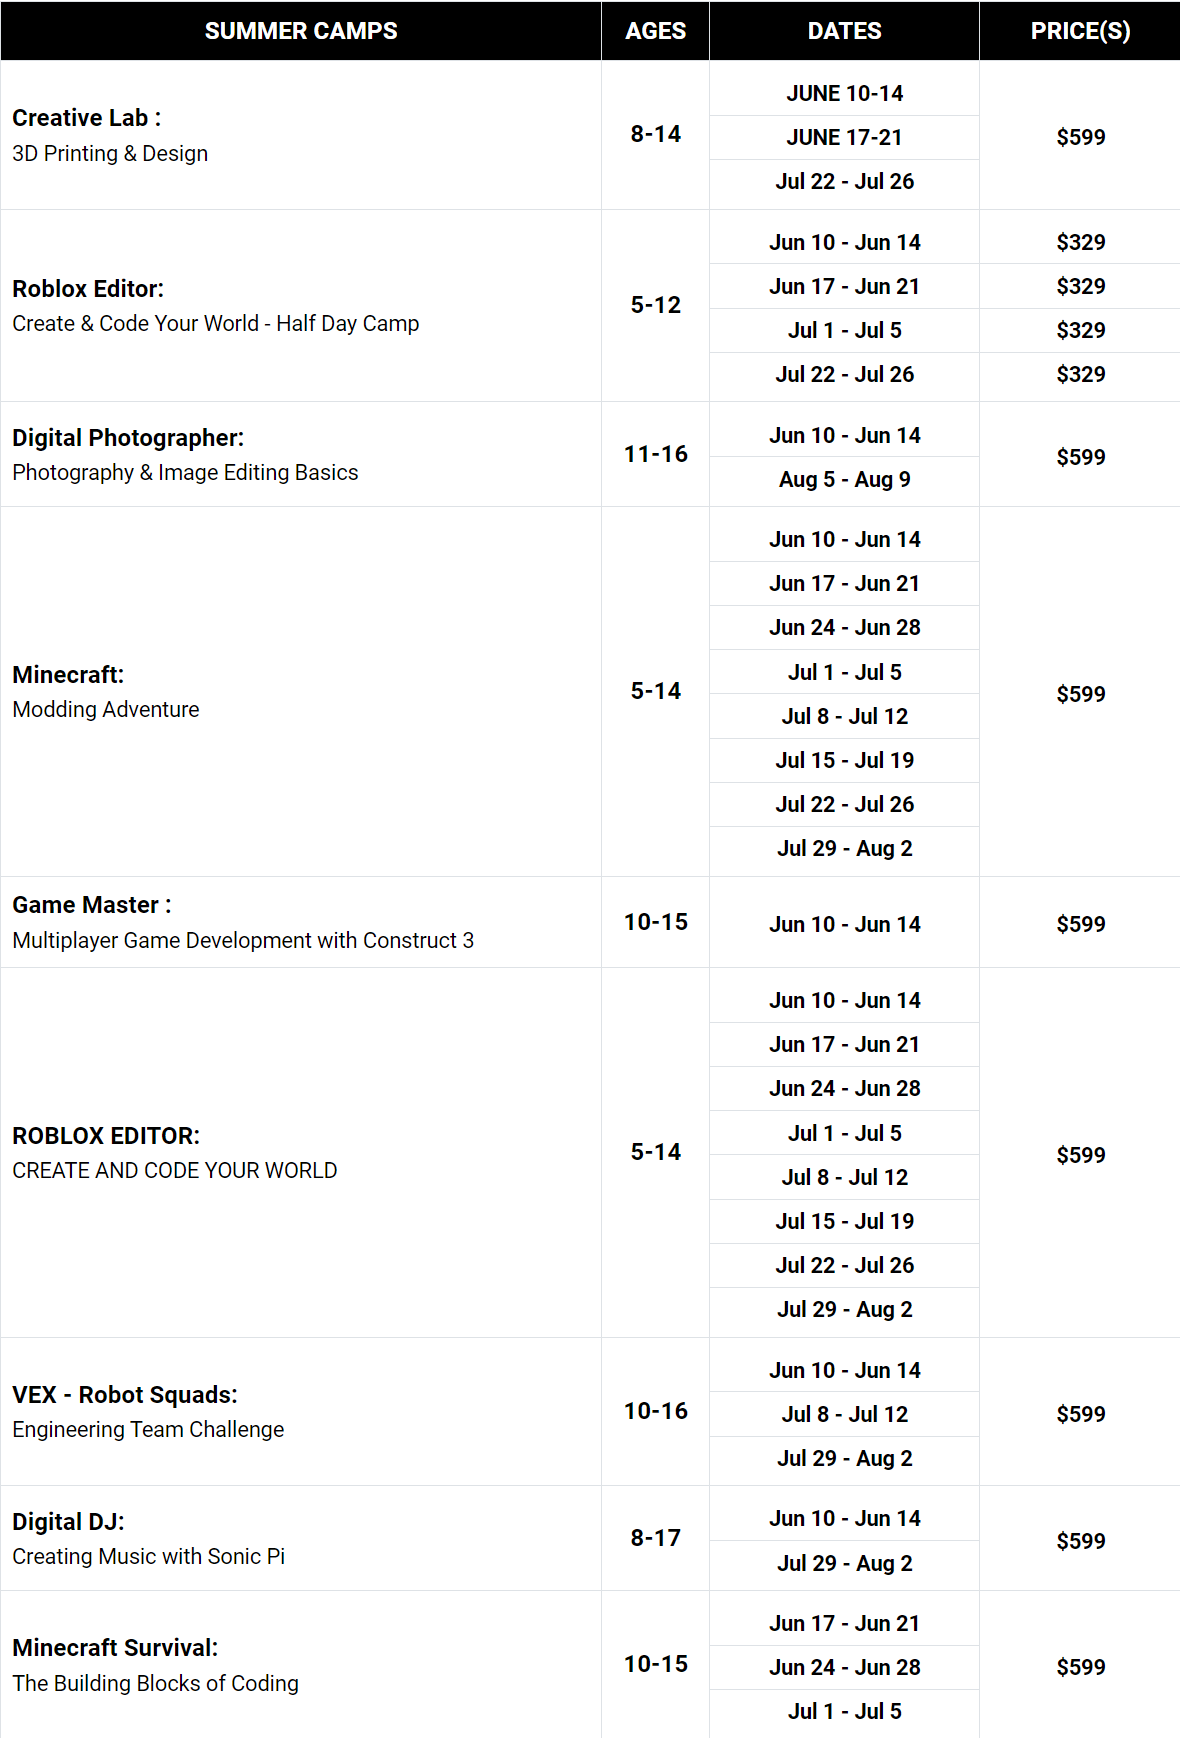Click the Digital DJ camp title
The height and width of the screenshot is (1738, 1180).
coord(68,1522)
